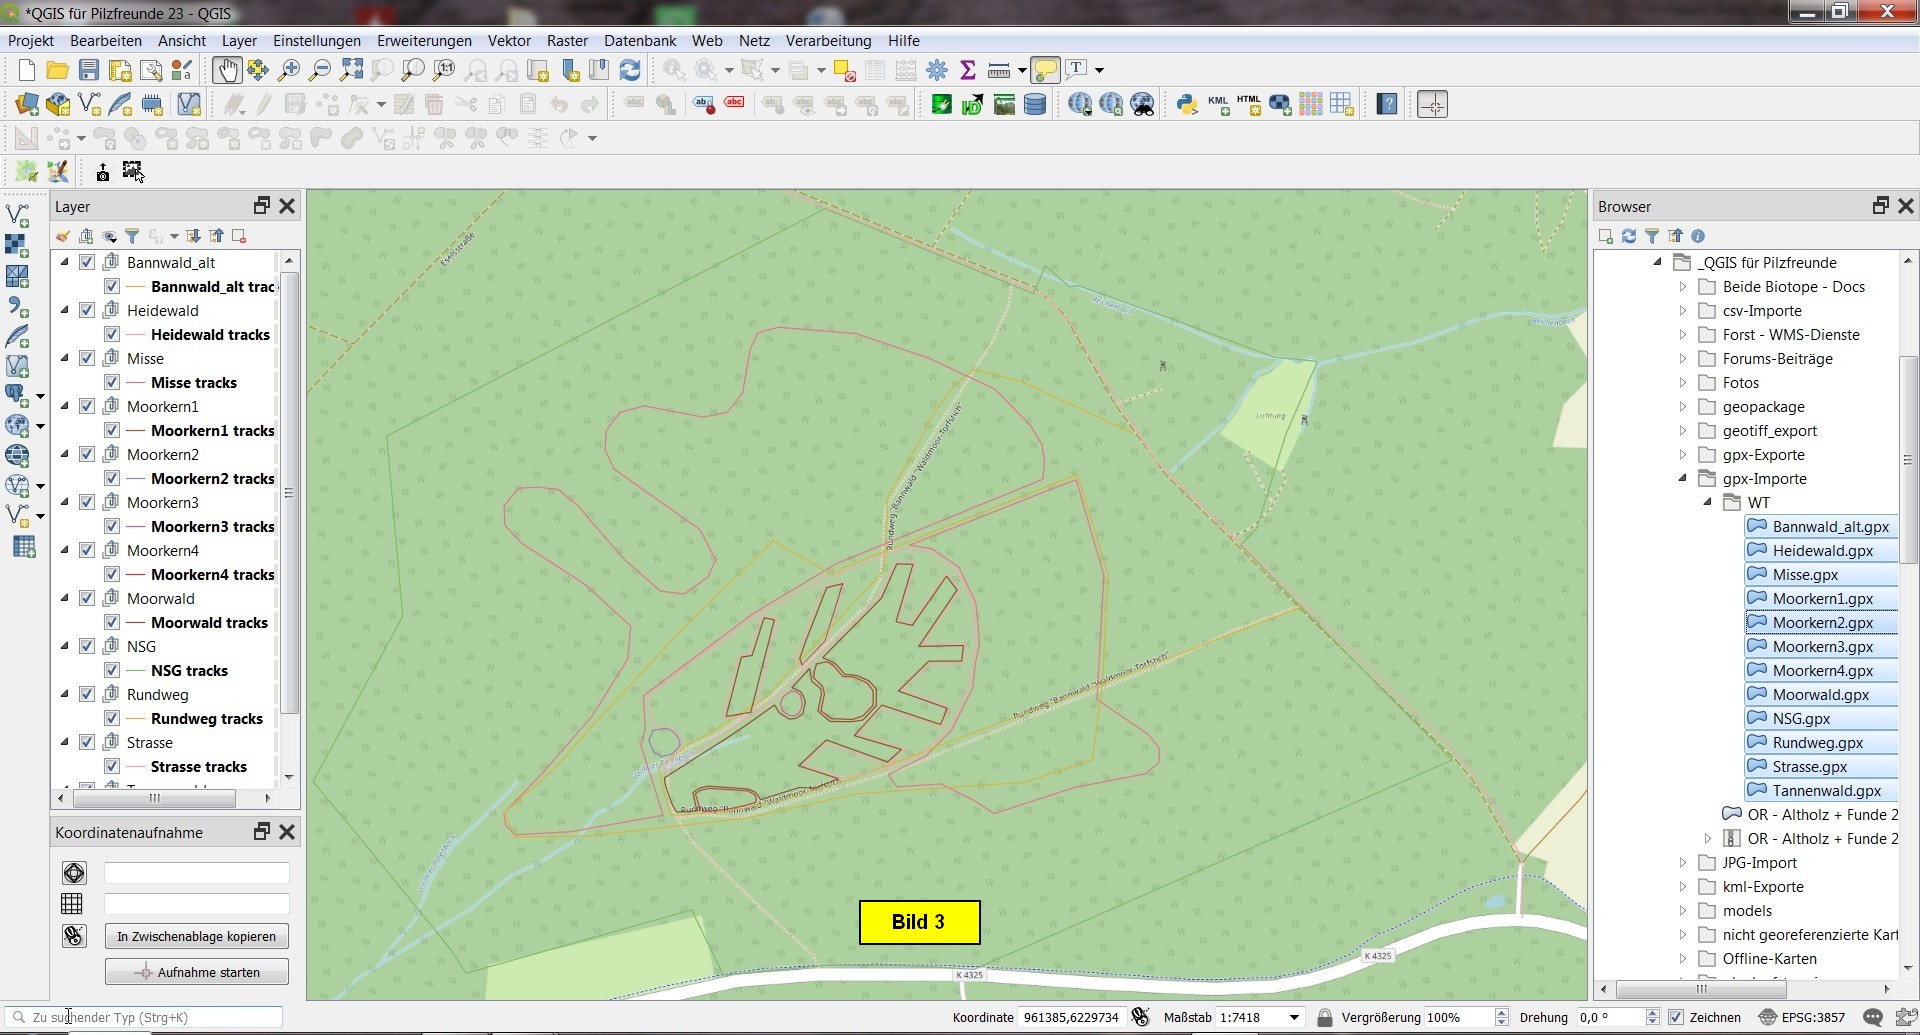Open the Maßstab scale dropdown
This screenshot has width=1920, height=1035.
click(x=1294, y=1017)
